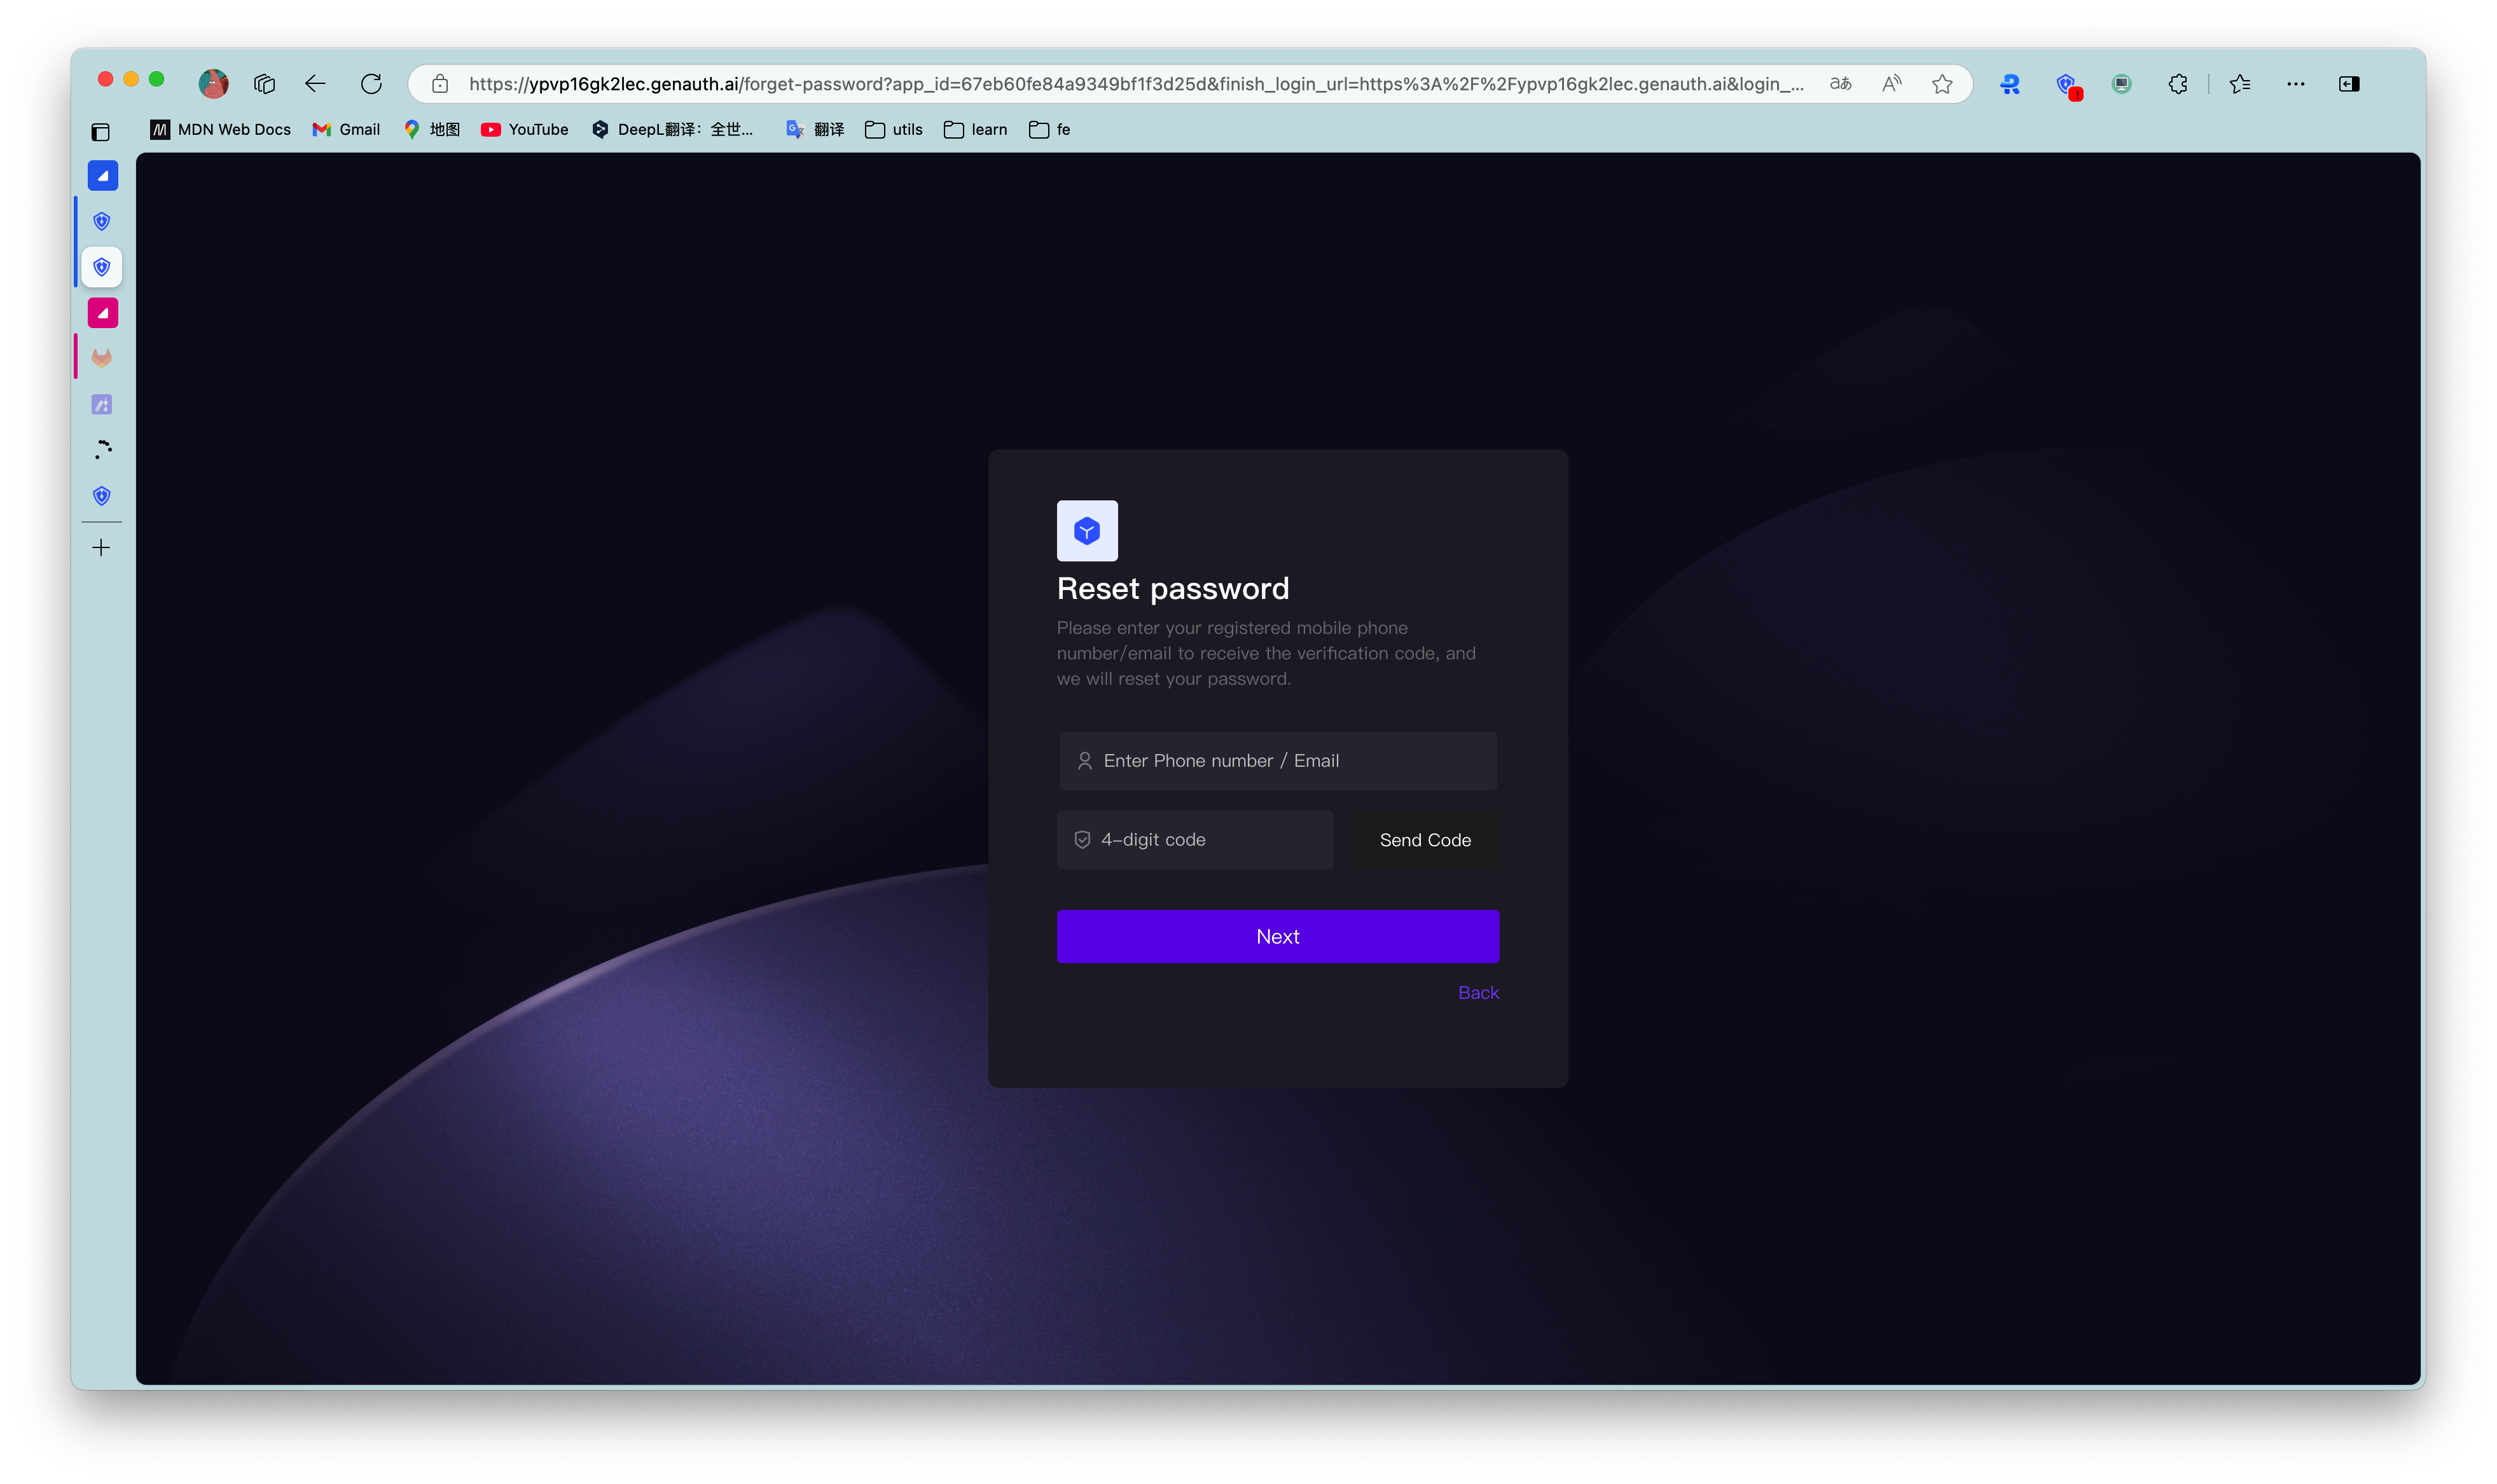The height and width of the screenshot is (1484, 2497).
Task: Click the Next button on the reset form
Action: [x=1277, y=936]
